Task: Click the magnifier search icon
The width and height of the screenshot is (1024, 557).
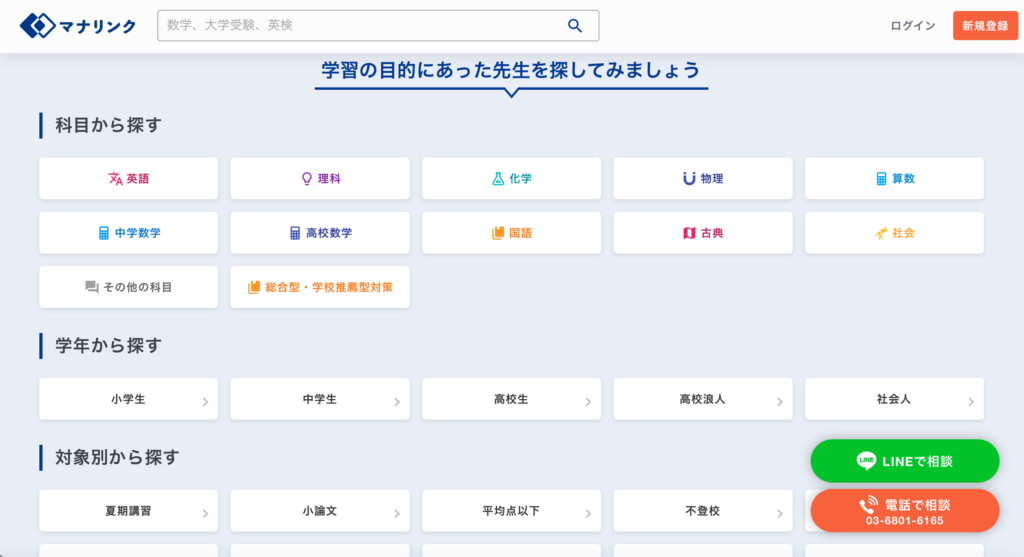Action: pos(574,26)
